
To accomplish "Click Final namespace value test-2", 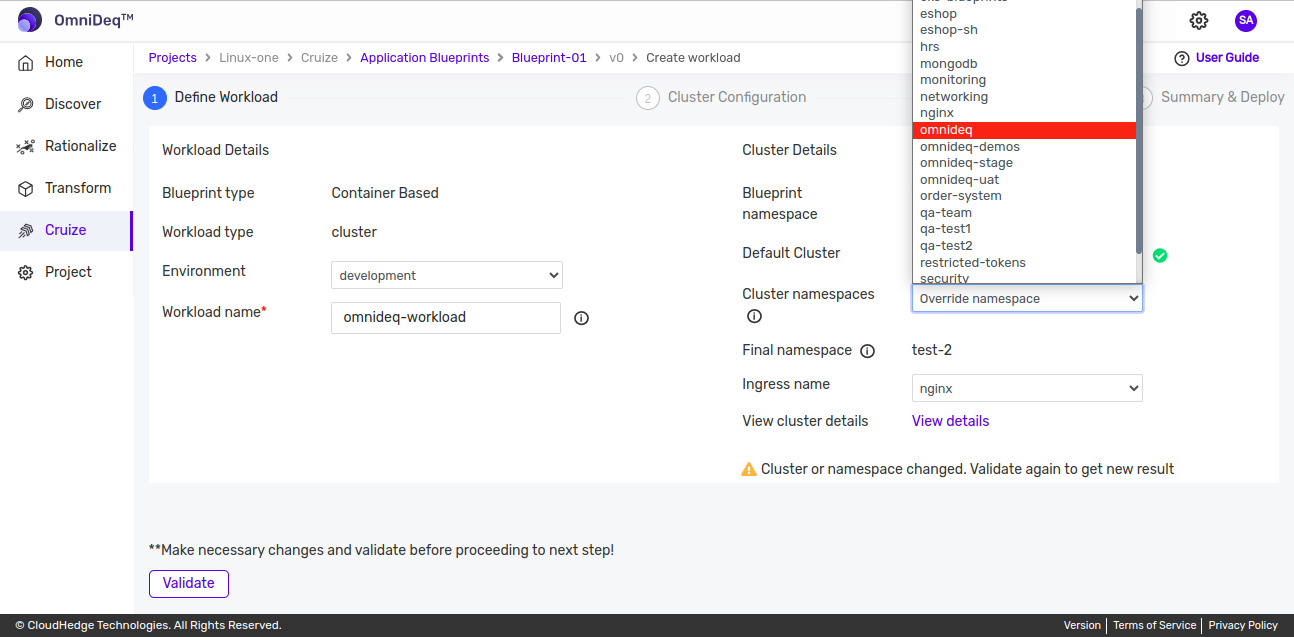I will pyautogui.click(x=932, y=350).
